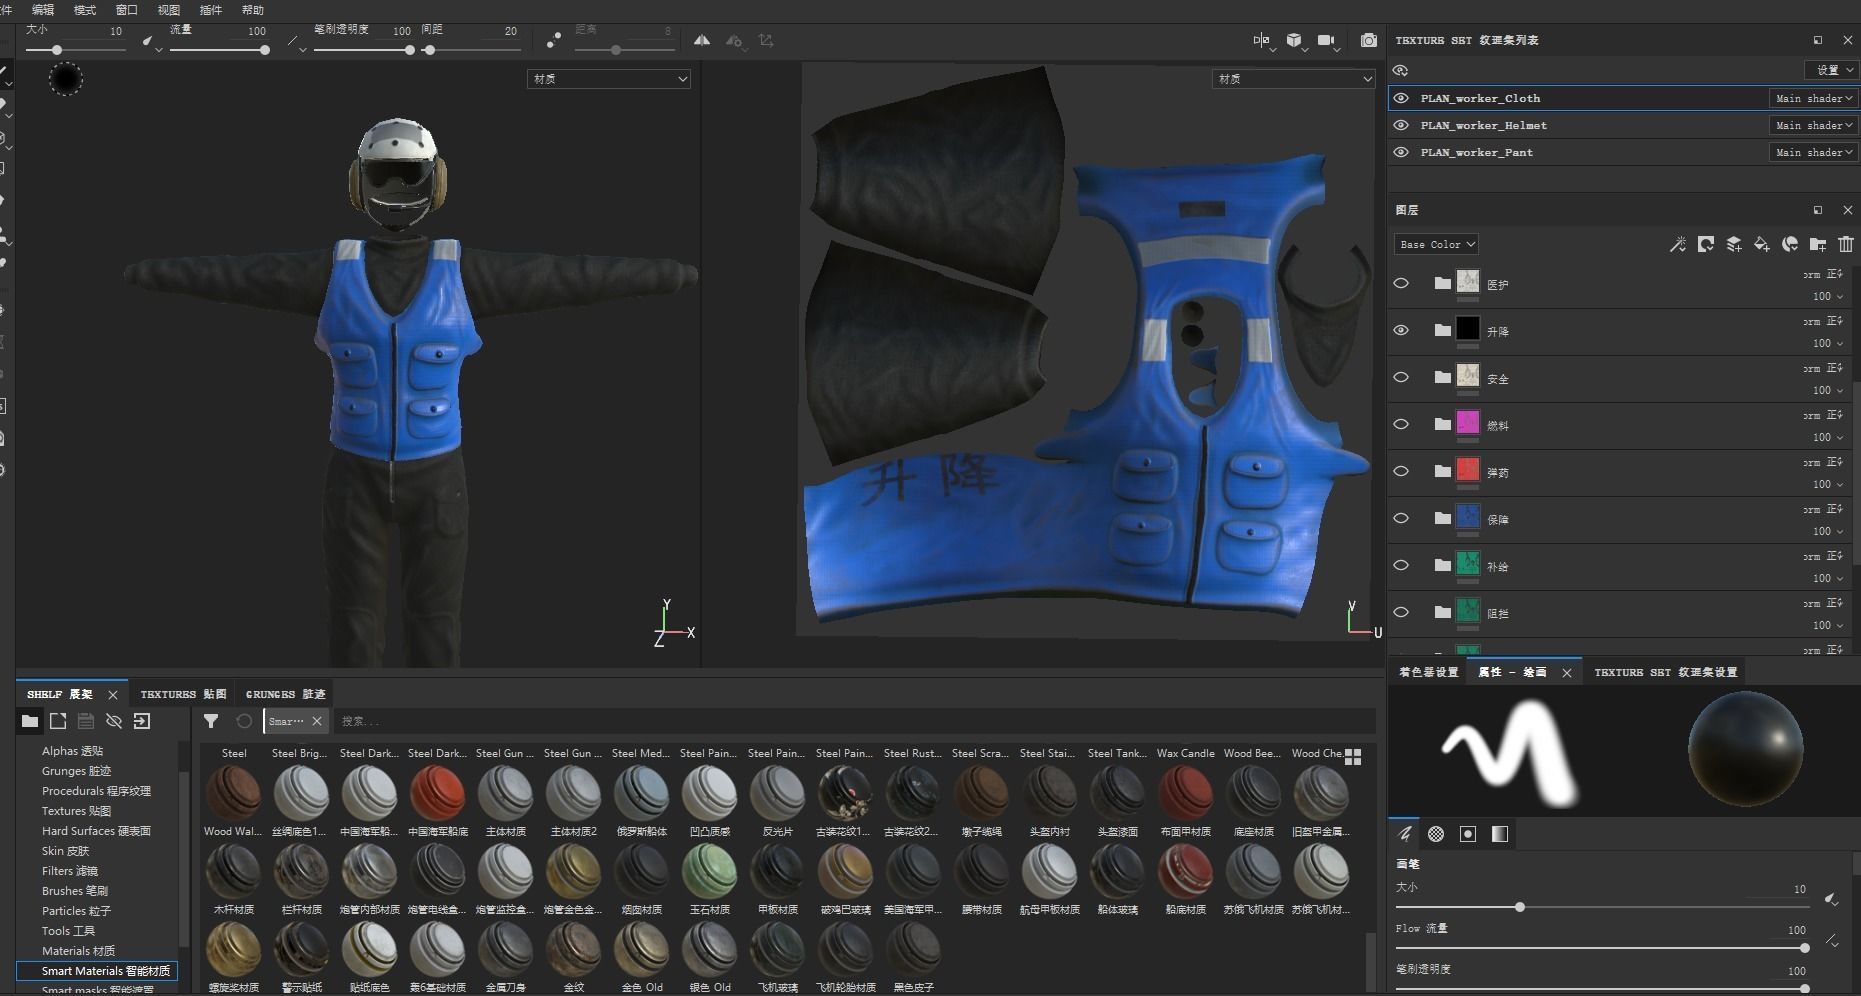Add smart material via the sphere icon

point(1790,244)
